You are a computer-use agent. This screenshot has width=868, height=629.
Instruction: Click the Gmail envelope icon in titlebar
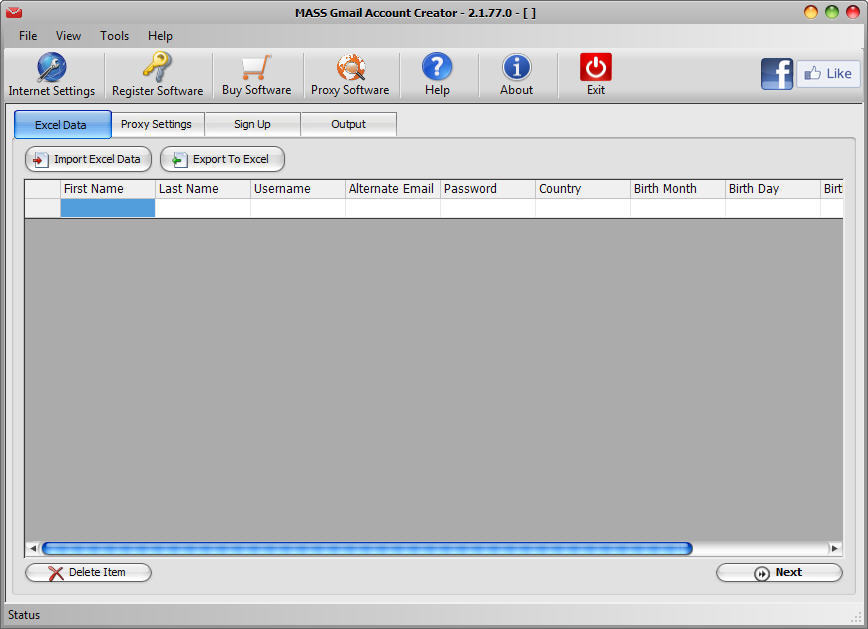click(x=13, y=12)
